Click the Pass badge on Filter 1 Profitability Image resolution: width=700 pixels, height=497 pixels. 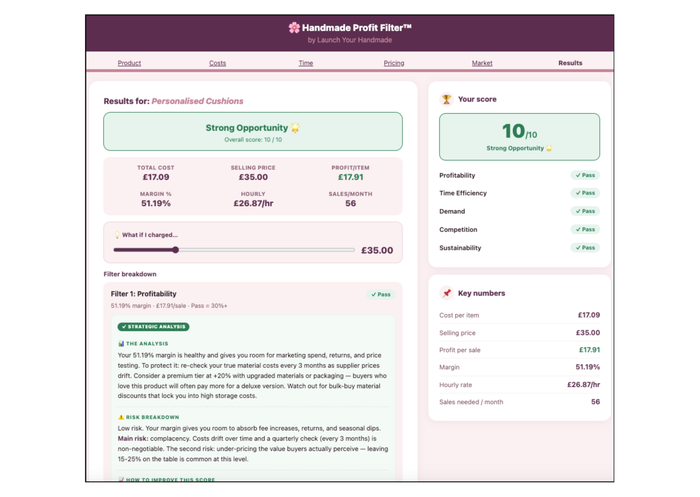381,294
